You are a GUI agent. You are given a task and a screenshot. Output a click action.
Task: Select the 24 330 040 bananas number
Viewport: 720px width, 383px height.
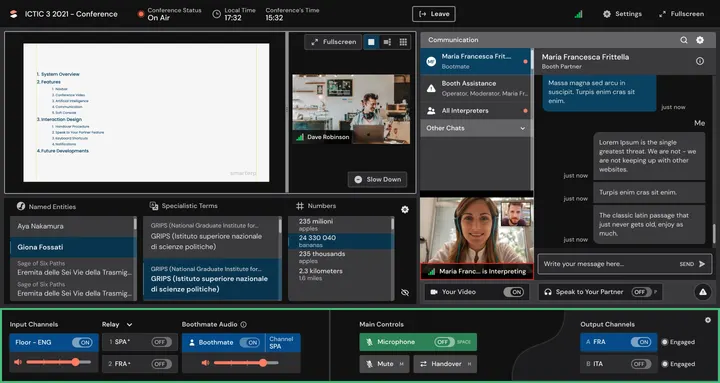click(x=340, y=241)
